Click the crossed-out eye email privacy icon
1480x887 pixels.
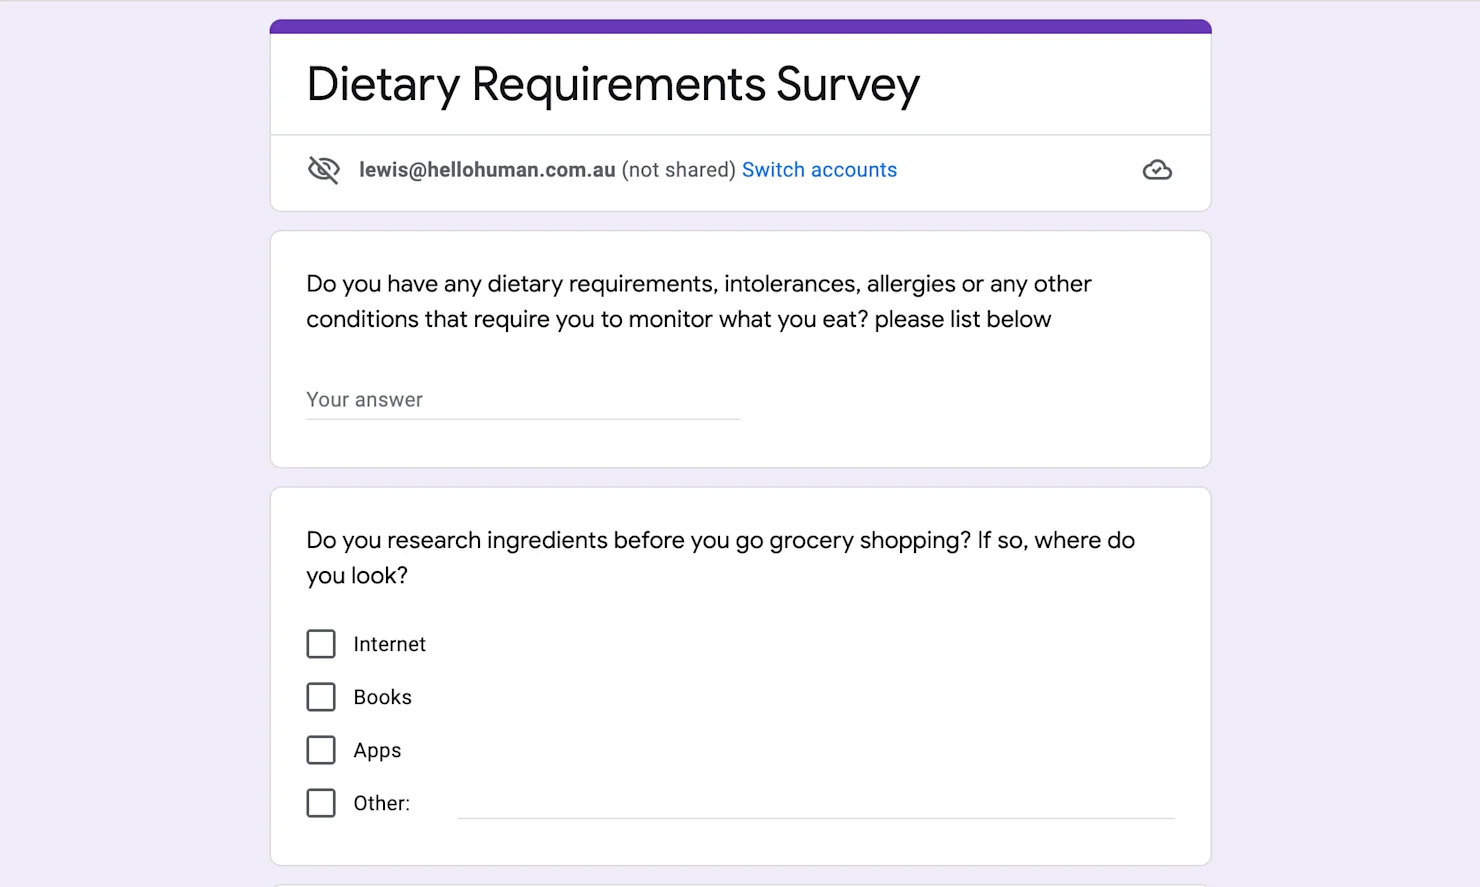(324, 170)
